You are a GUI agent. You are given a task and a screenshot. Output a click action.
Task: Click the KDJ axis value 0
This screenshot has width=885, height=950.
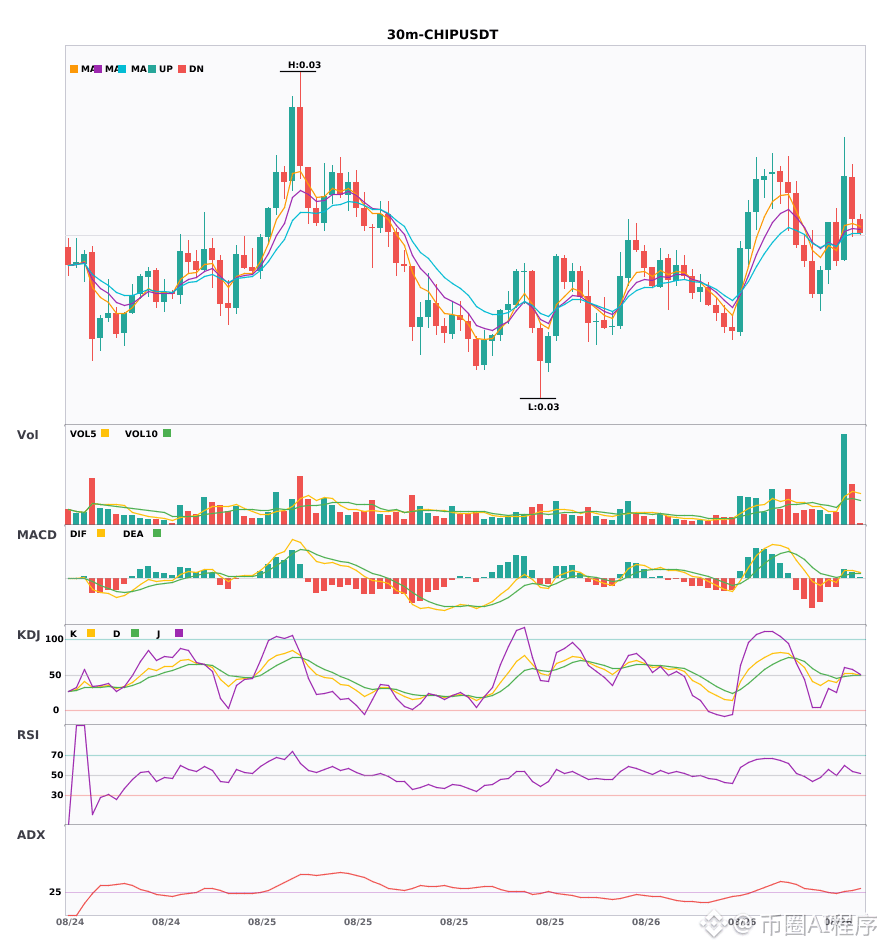click(x=56, y=710)
